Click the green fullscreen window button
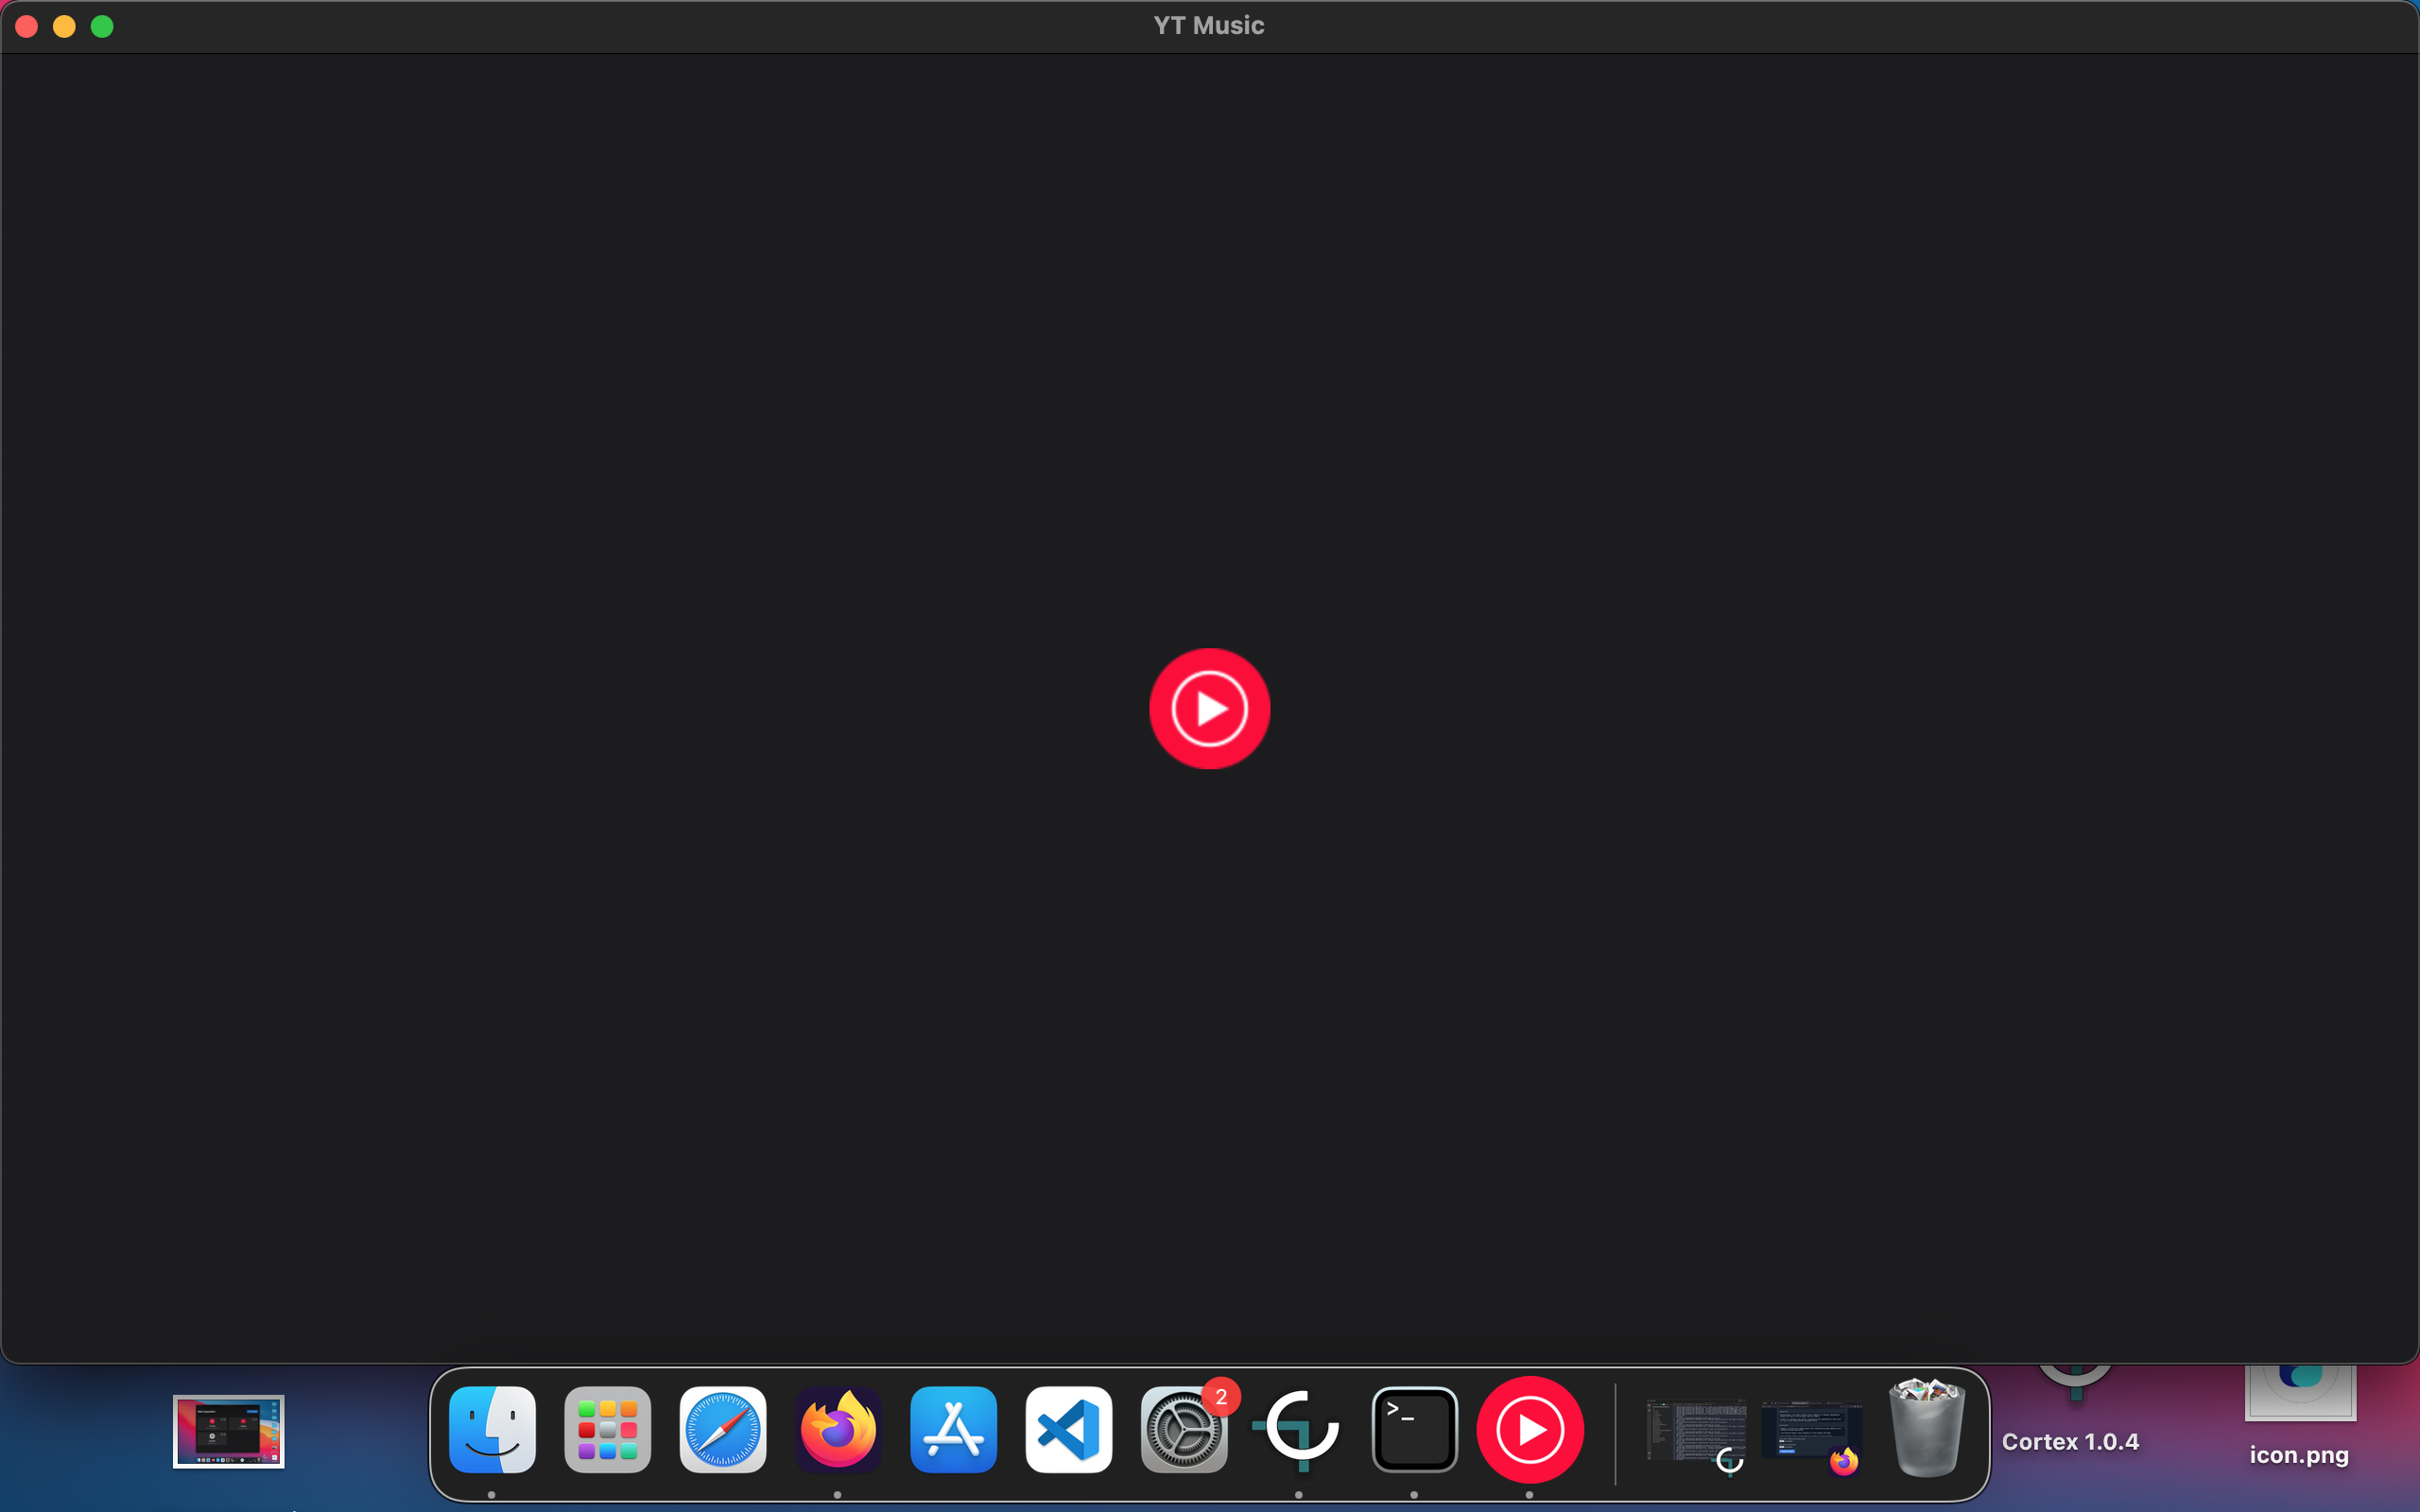The width and height of the screenshot is (2420, 1512). (102, 26)
